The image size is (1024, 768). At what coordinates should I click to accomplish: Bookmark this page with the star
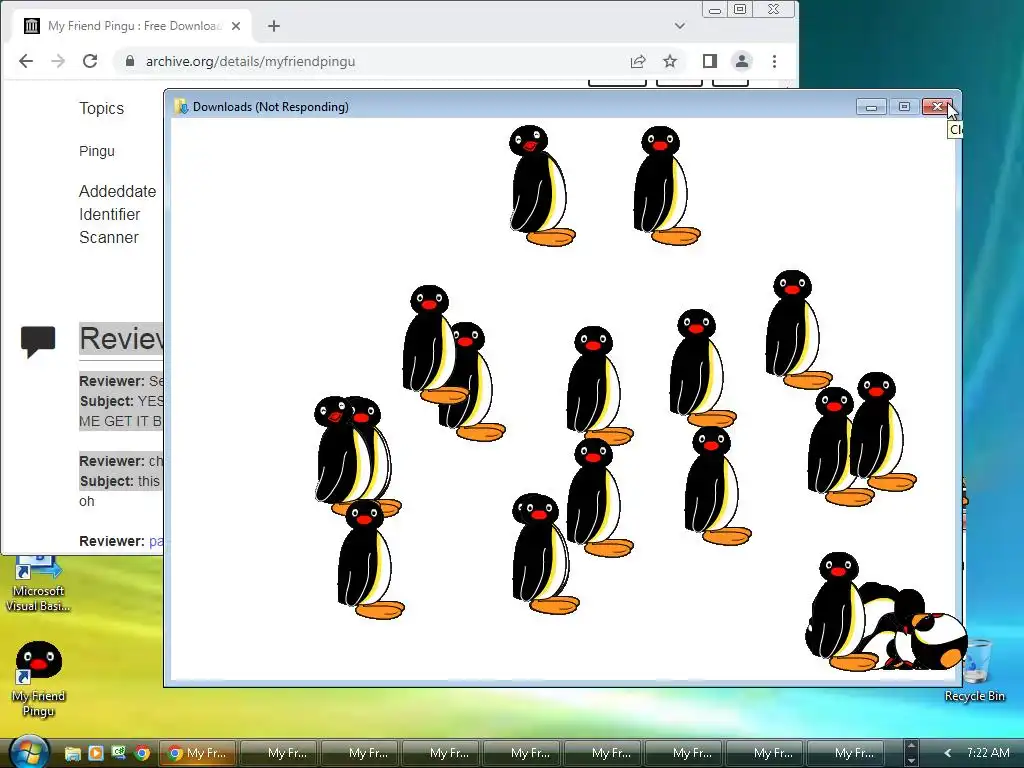(x=670, y=61)
